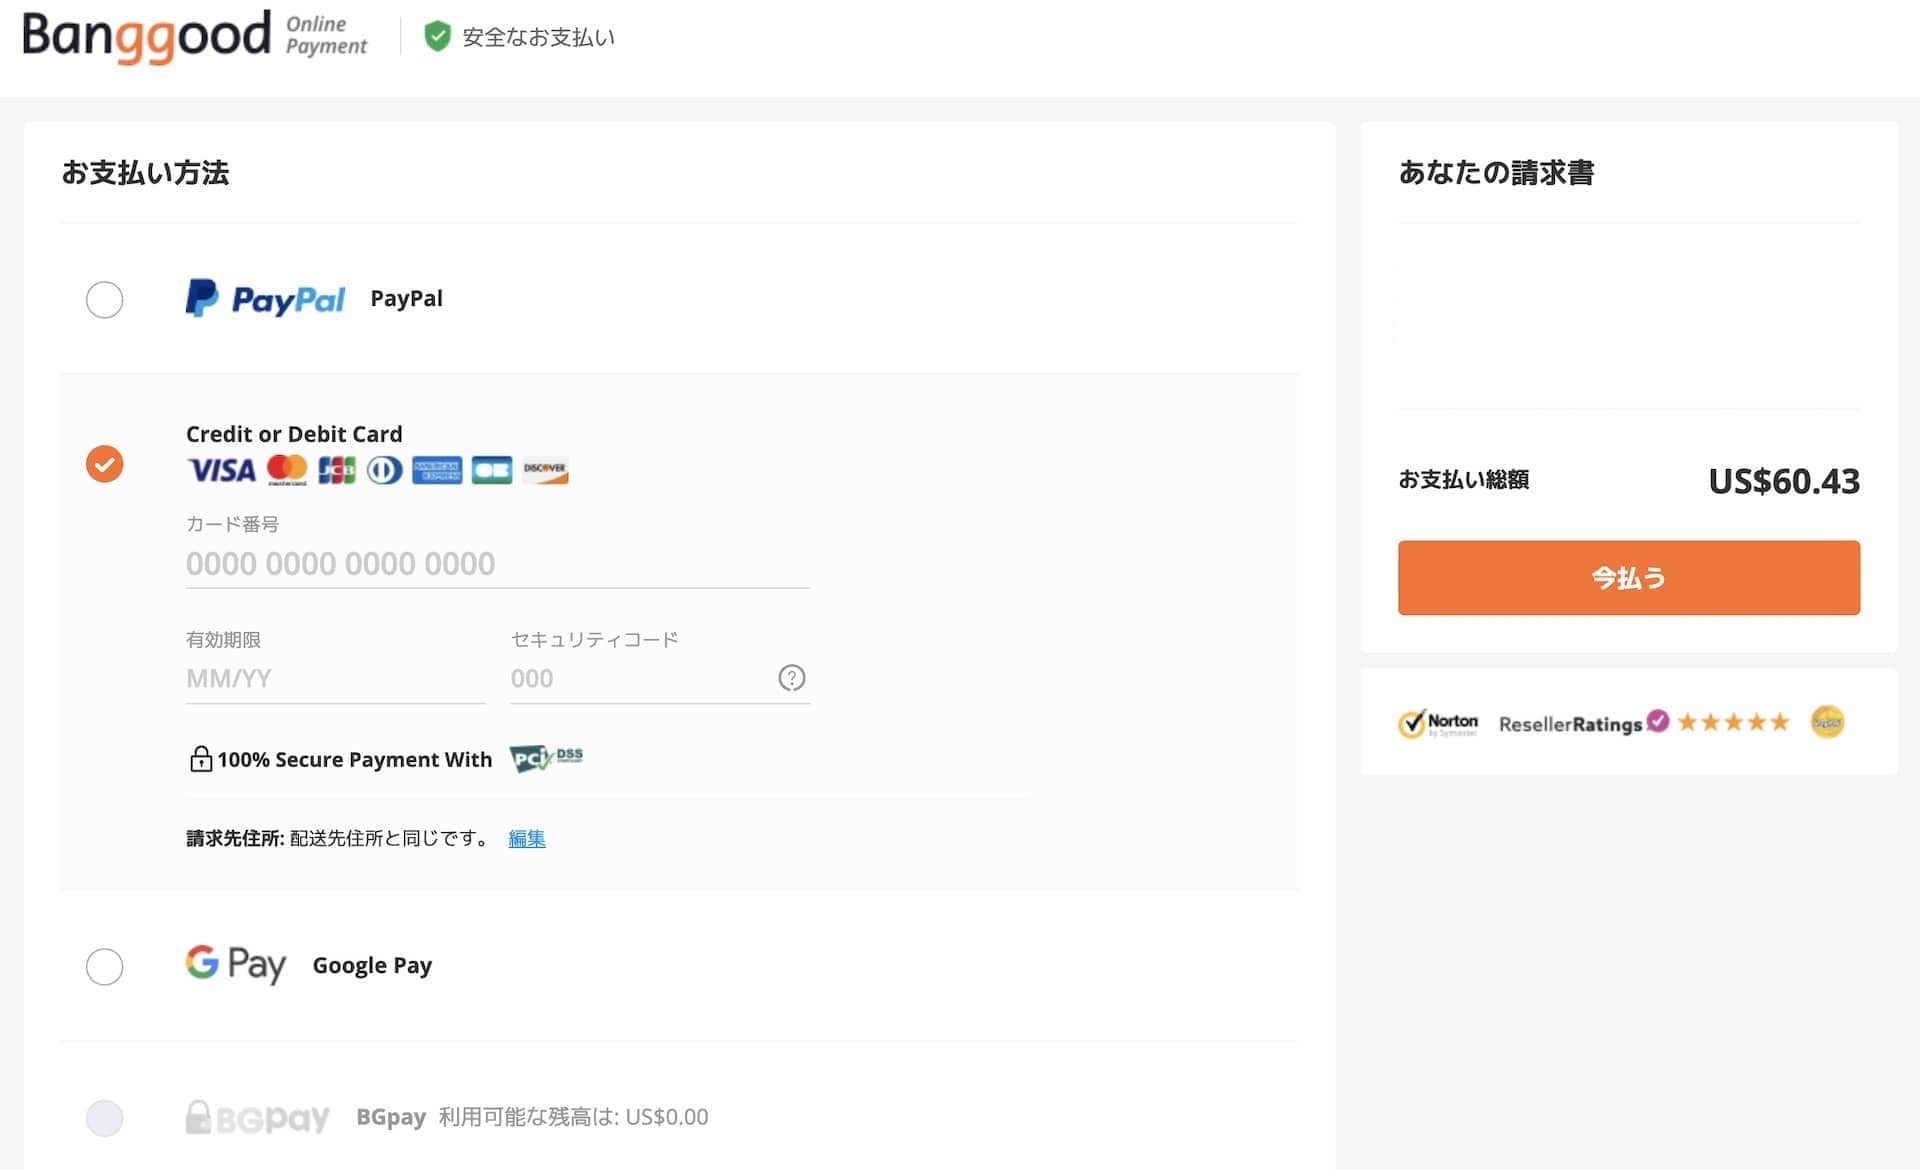
Task: Select the PayPal payment radio button
Action: coord(104,299)
